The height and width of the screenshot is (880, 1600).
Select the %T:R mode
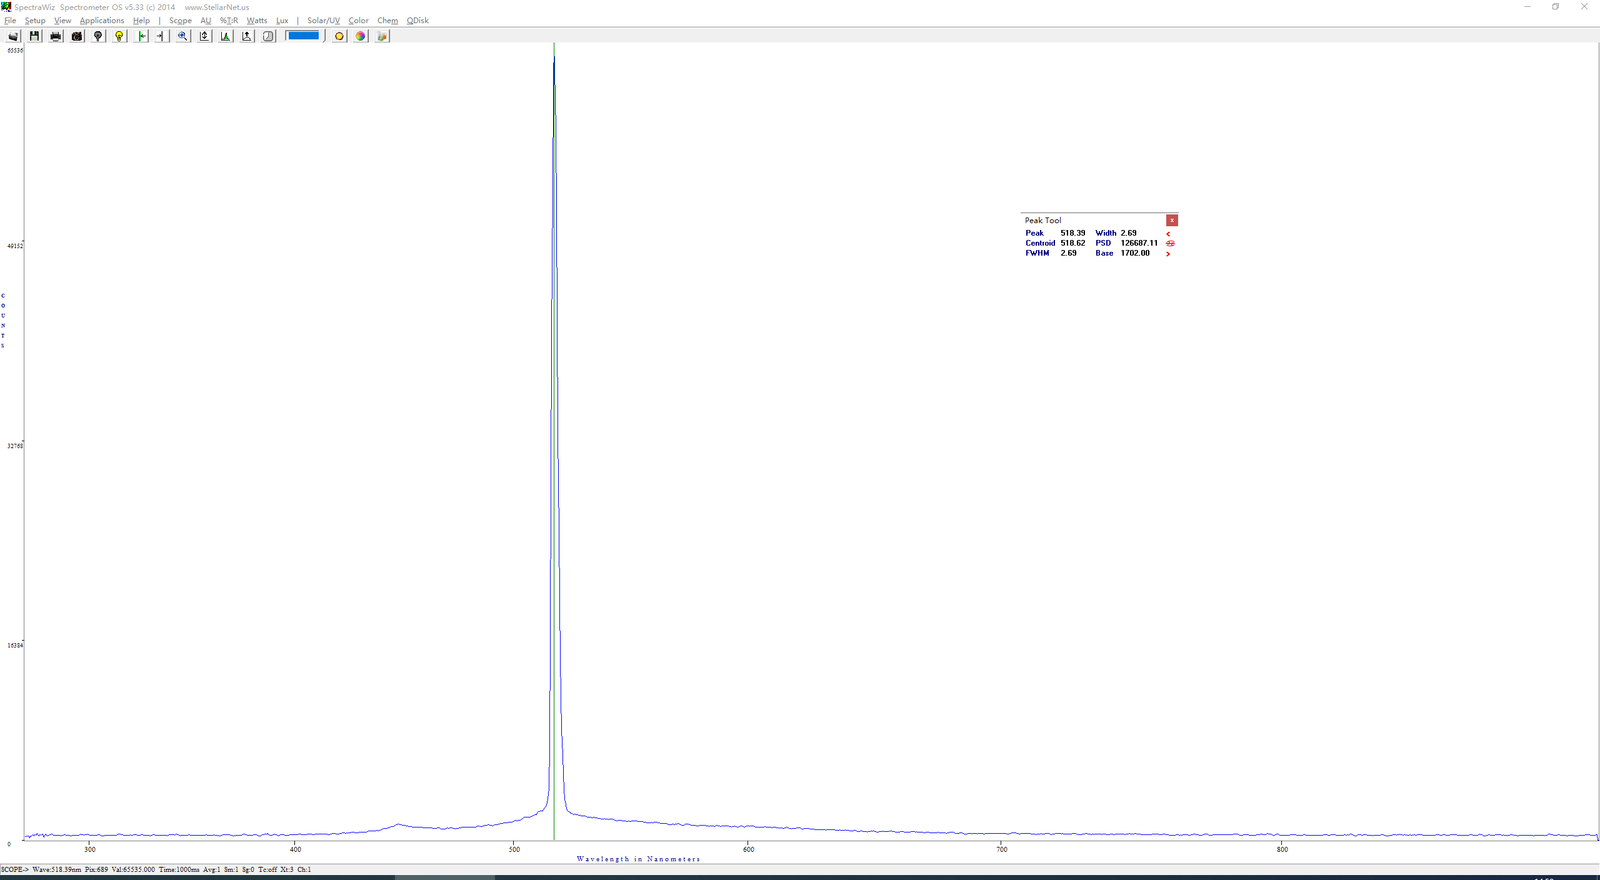click(229, 20)
